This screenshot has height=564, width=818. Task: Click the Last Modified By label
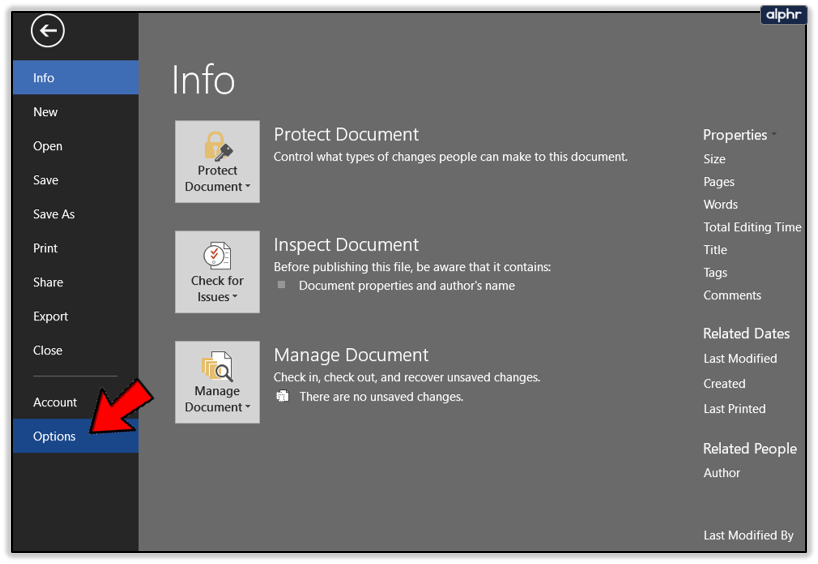coord(748,535)
